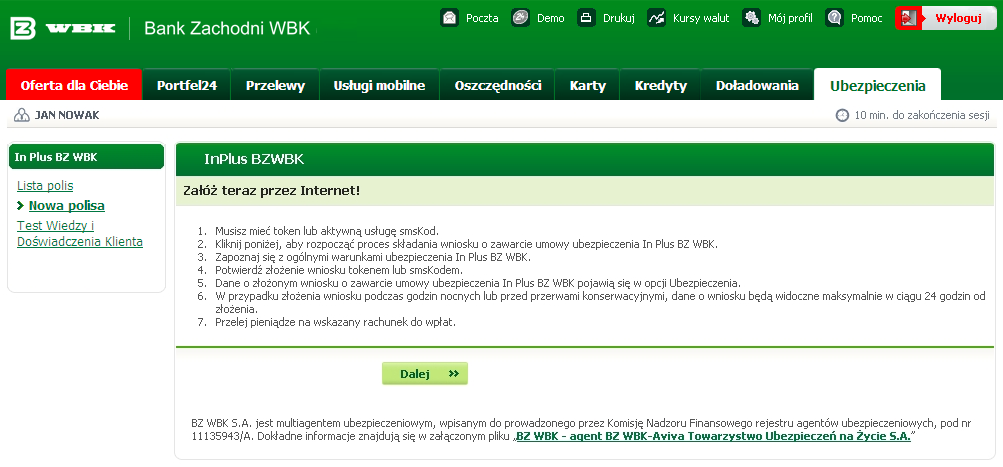Image resolution: width=1003 pixels, height=467 pixels.
Task: Open the BZ WBK-Aviva agent file link
Action: point(713,438)
